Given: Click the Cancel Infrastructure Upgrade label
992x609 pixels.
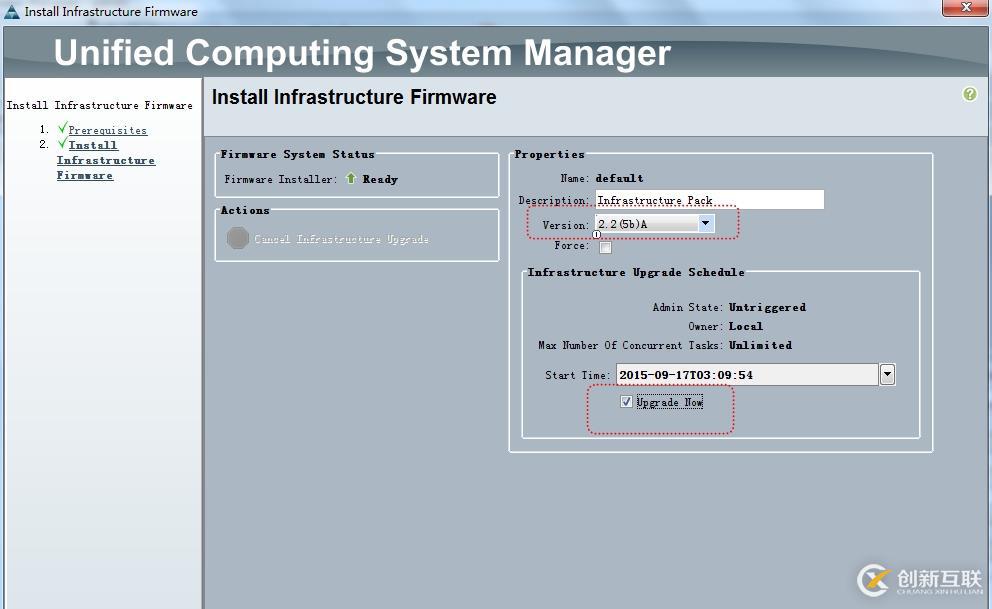Looking at the screenshot, I should 342,239.
